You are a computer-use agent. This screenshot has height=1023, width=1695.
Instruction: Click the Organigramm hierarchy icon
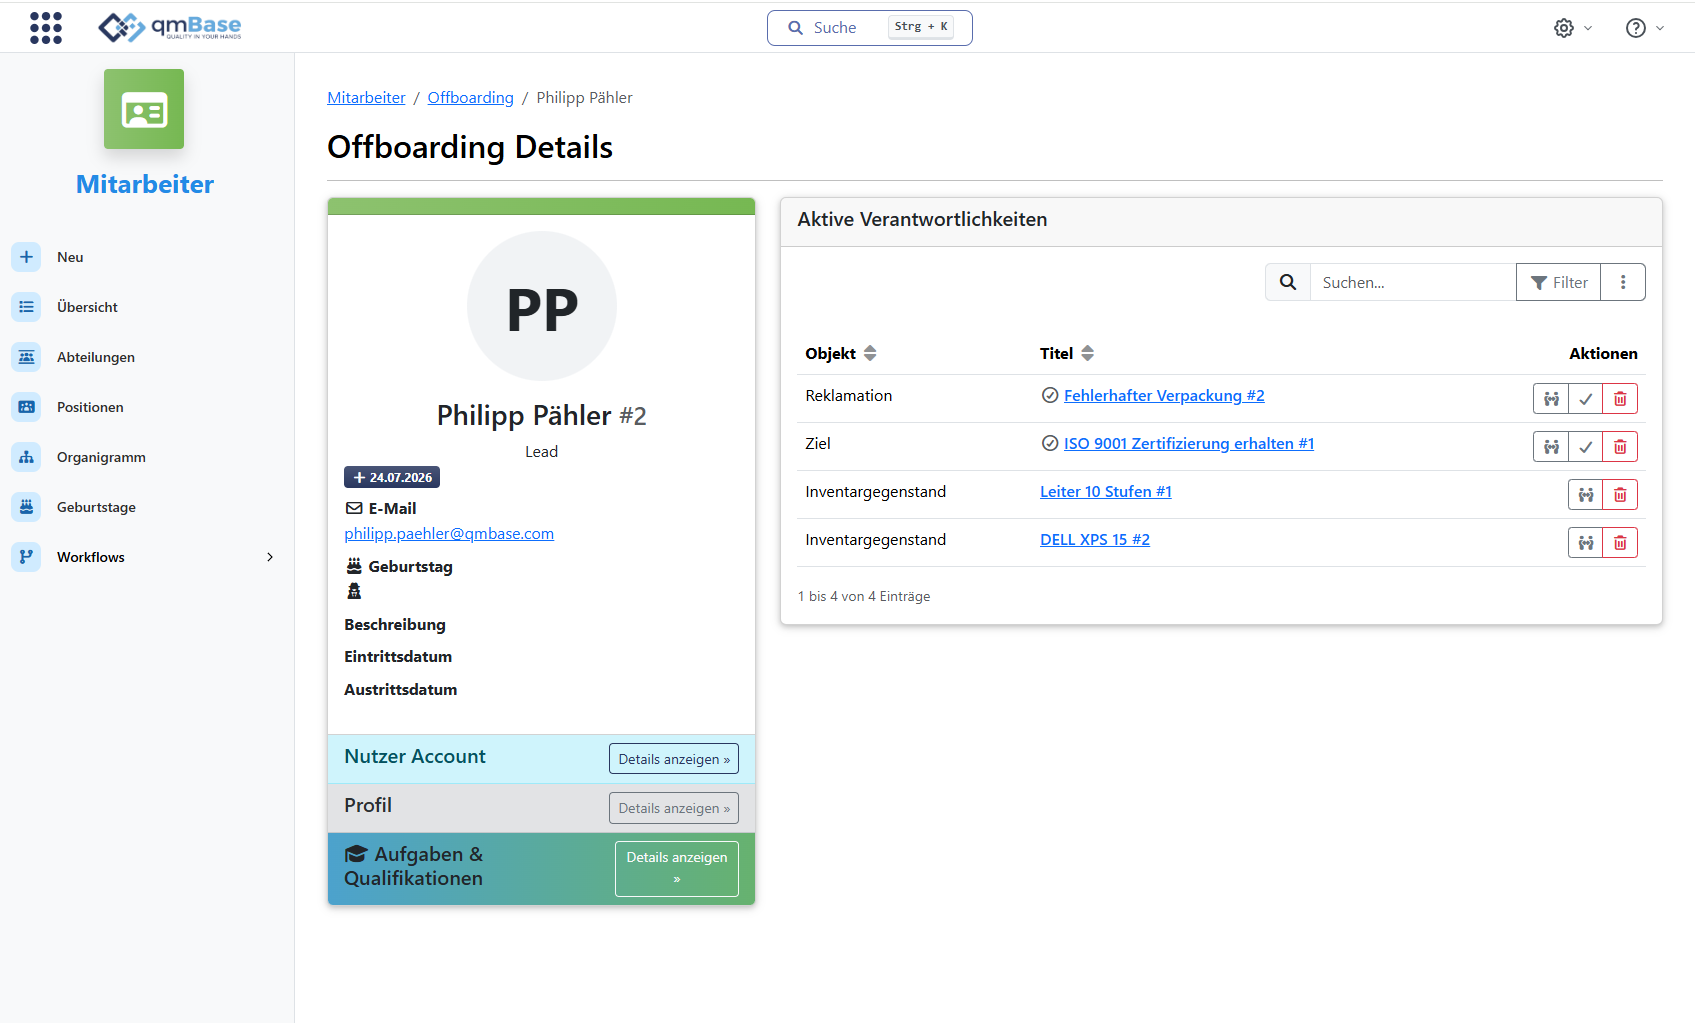pyautogui.click(x=26, y=457)
